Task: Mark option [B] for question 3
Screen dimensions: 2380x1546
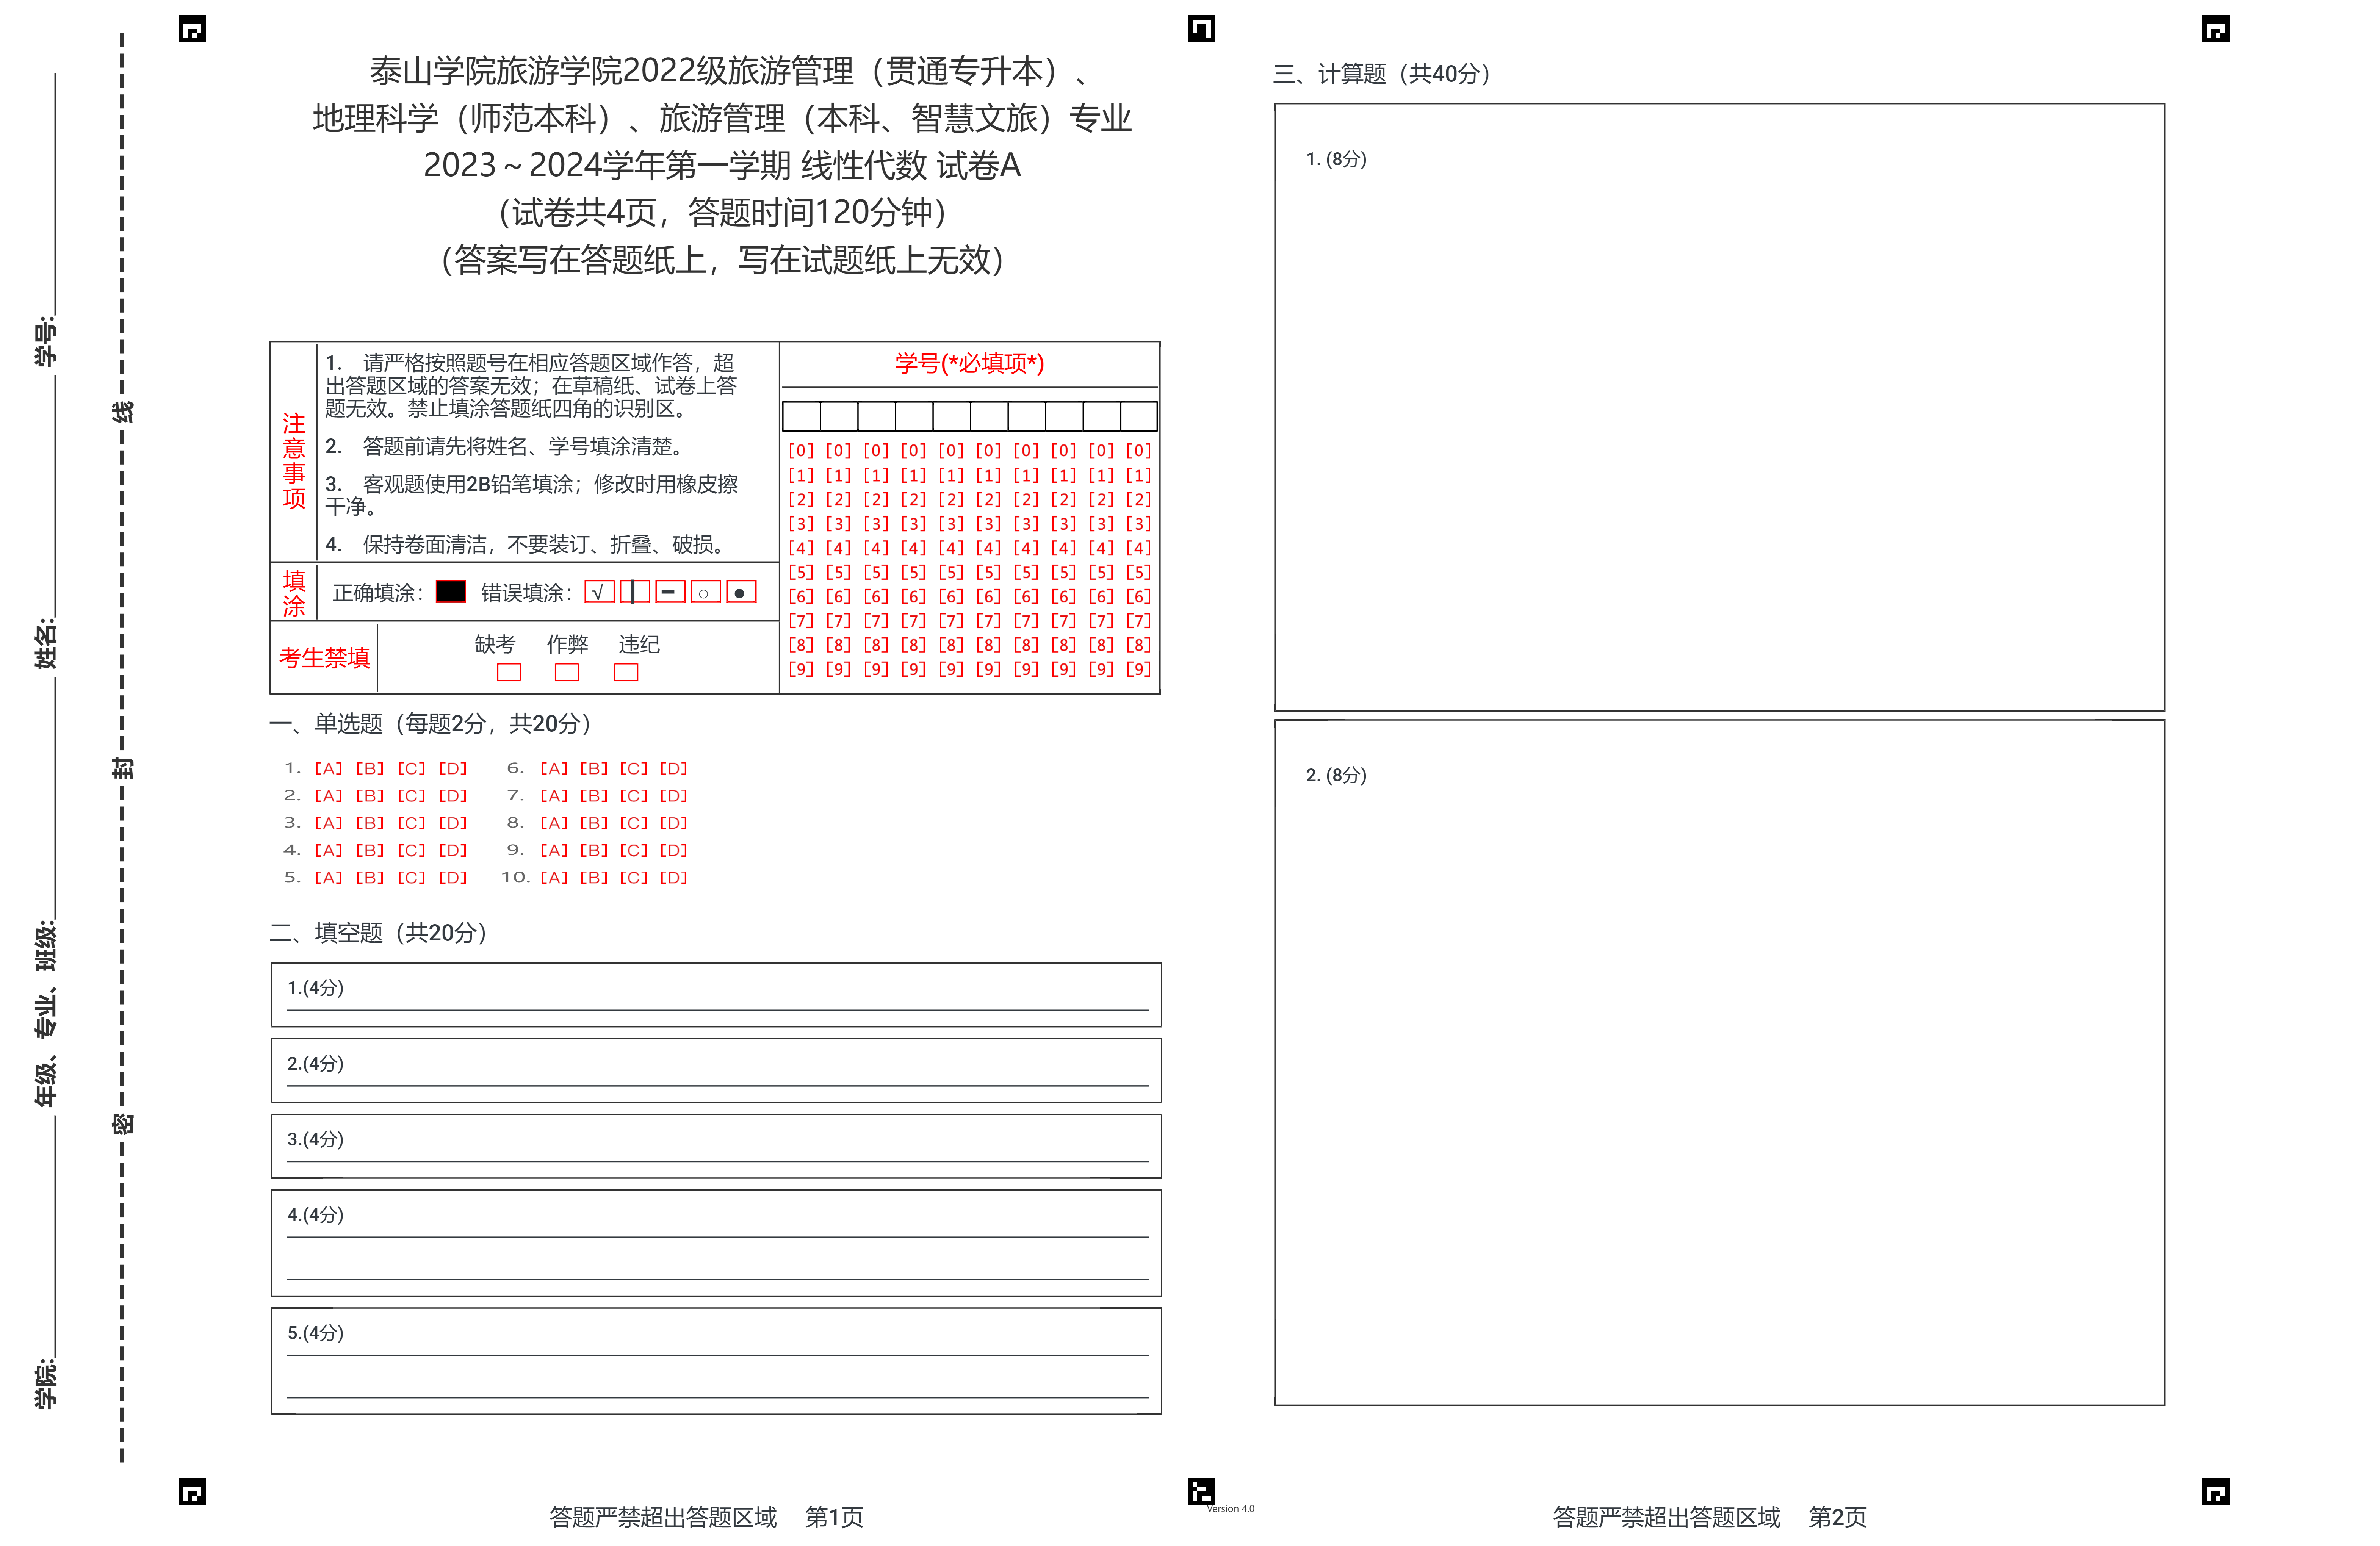Action: click(370, 823)
